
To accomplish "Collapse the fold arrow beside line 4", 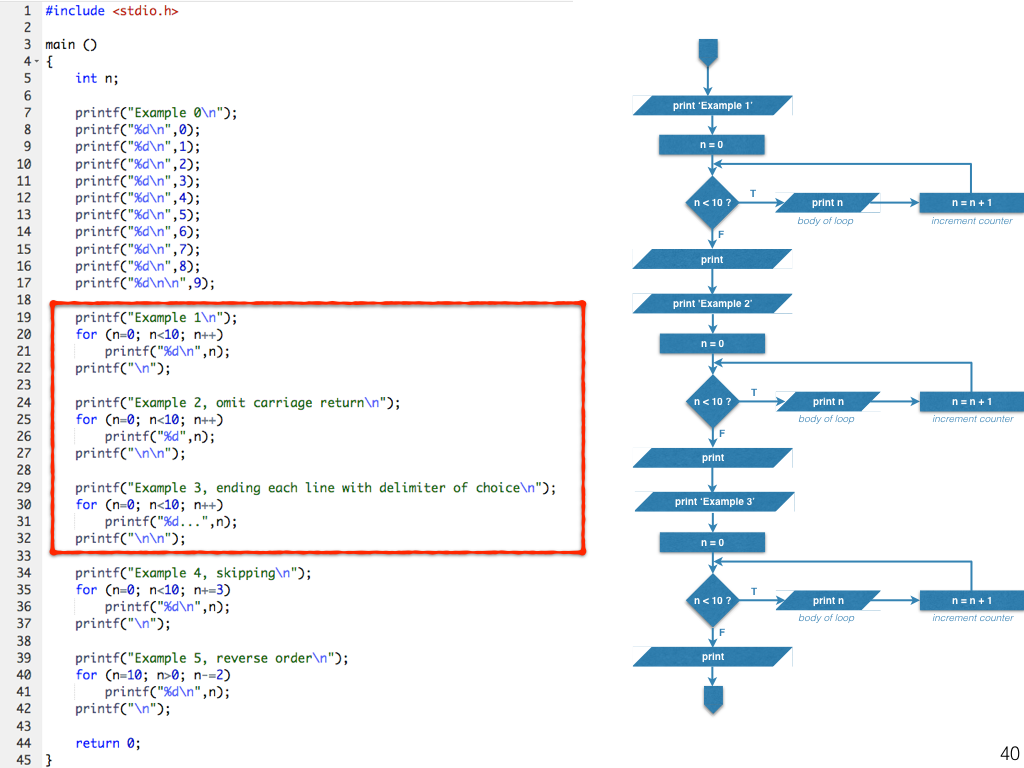I will (x=37, y=62).
